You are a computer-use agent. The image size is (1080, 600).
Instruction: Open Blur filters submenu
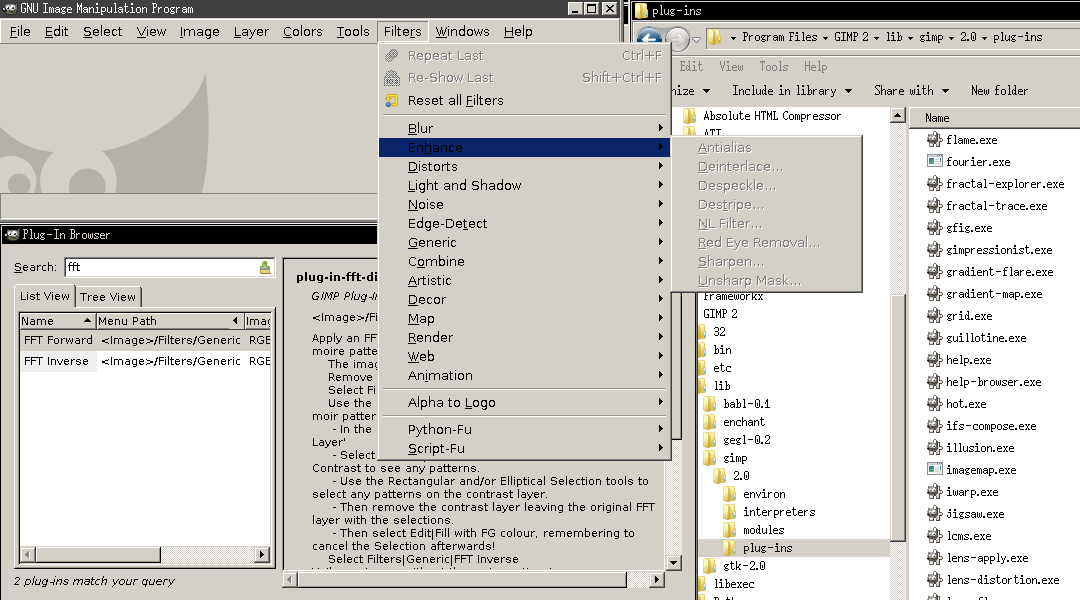tap(524, 128)
